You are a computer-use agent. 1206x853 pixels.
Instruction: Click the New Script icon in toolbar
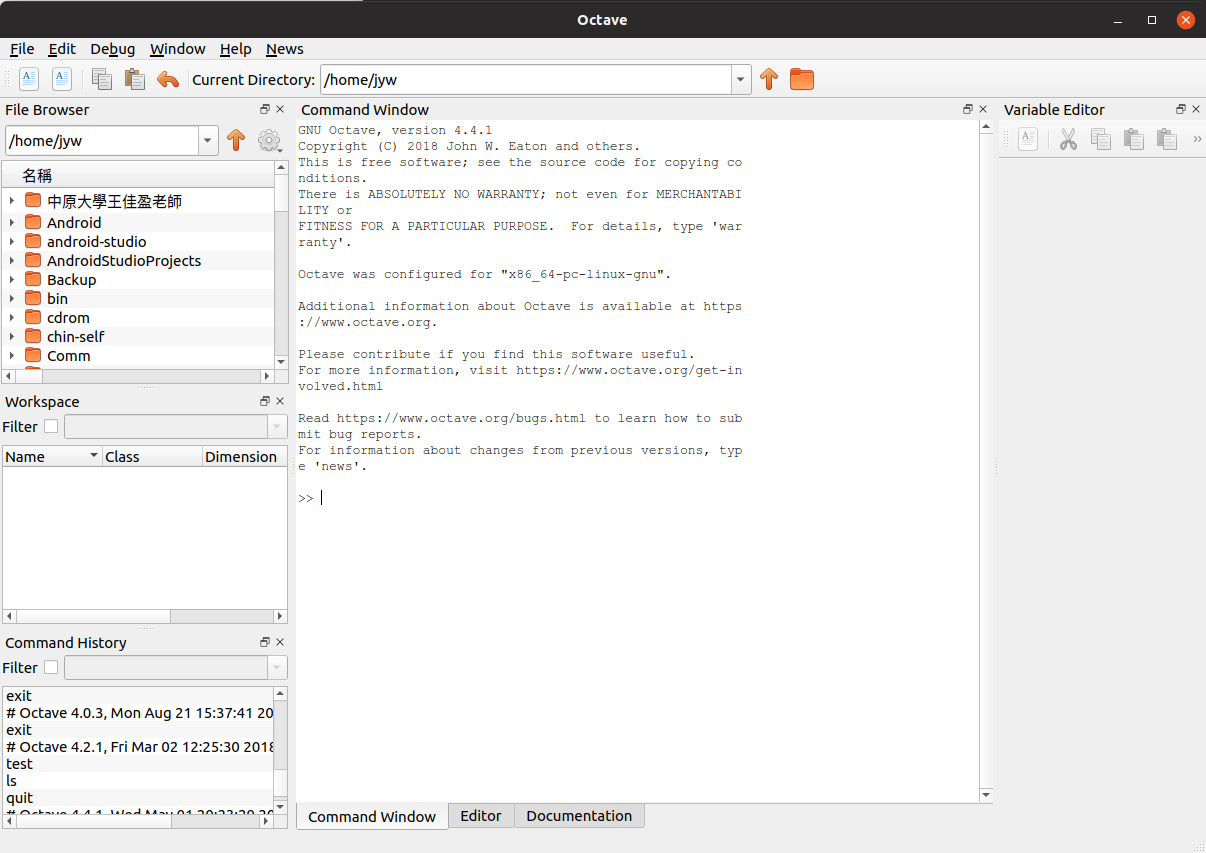pyautogui.click(x=29, y=79)
